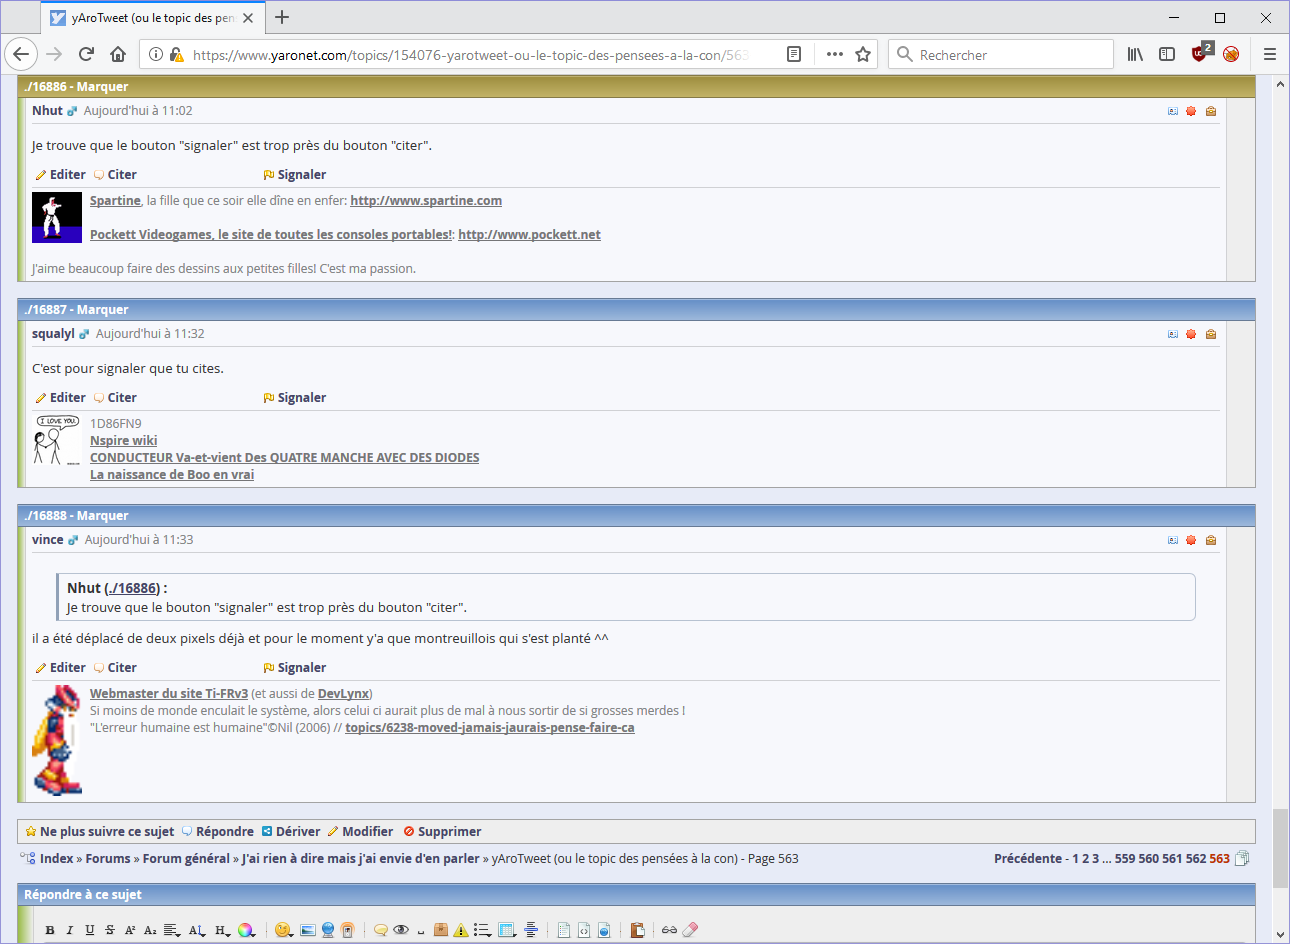Select the yAroTweet browser tab
The height and width of the screenshot is (944, 1290).
tap(152, 17)
